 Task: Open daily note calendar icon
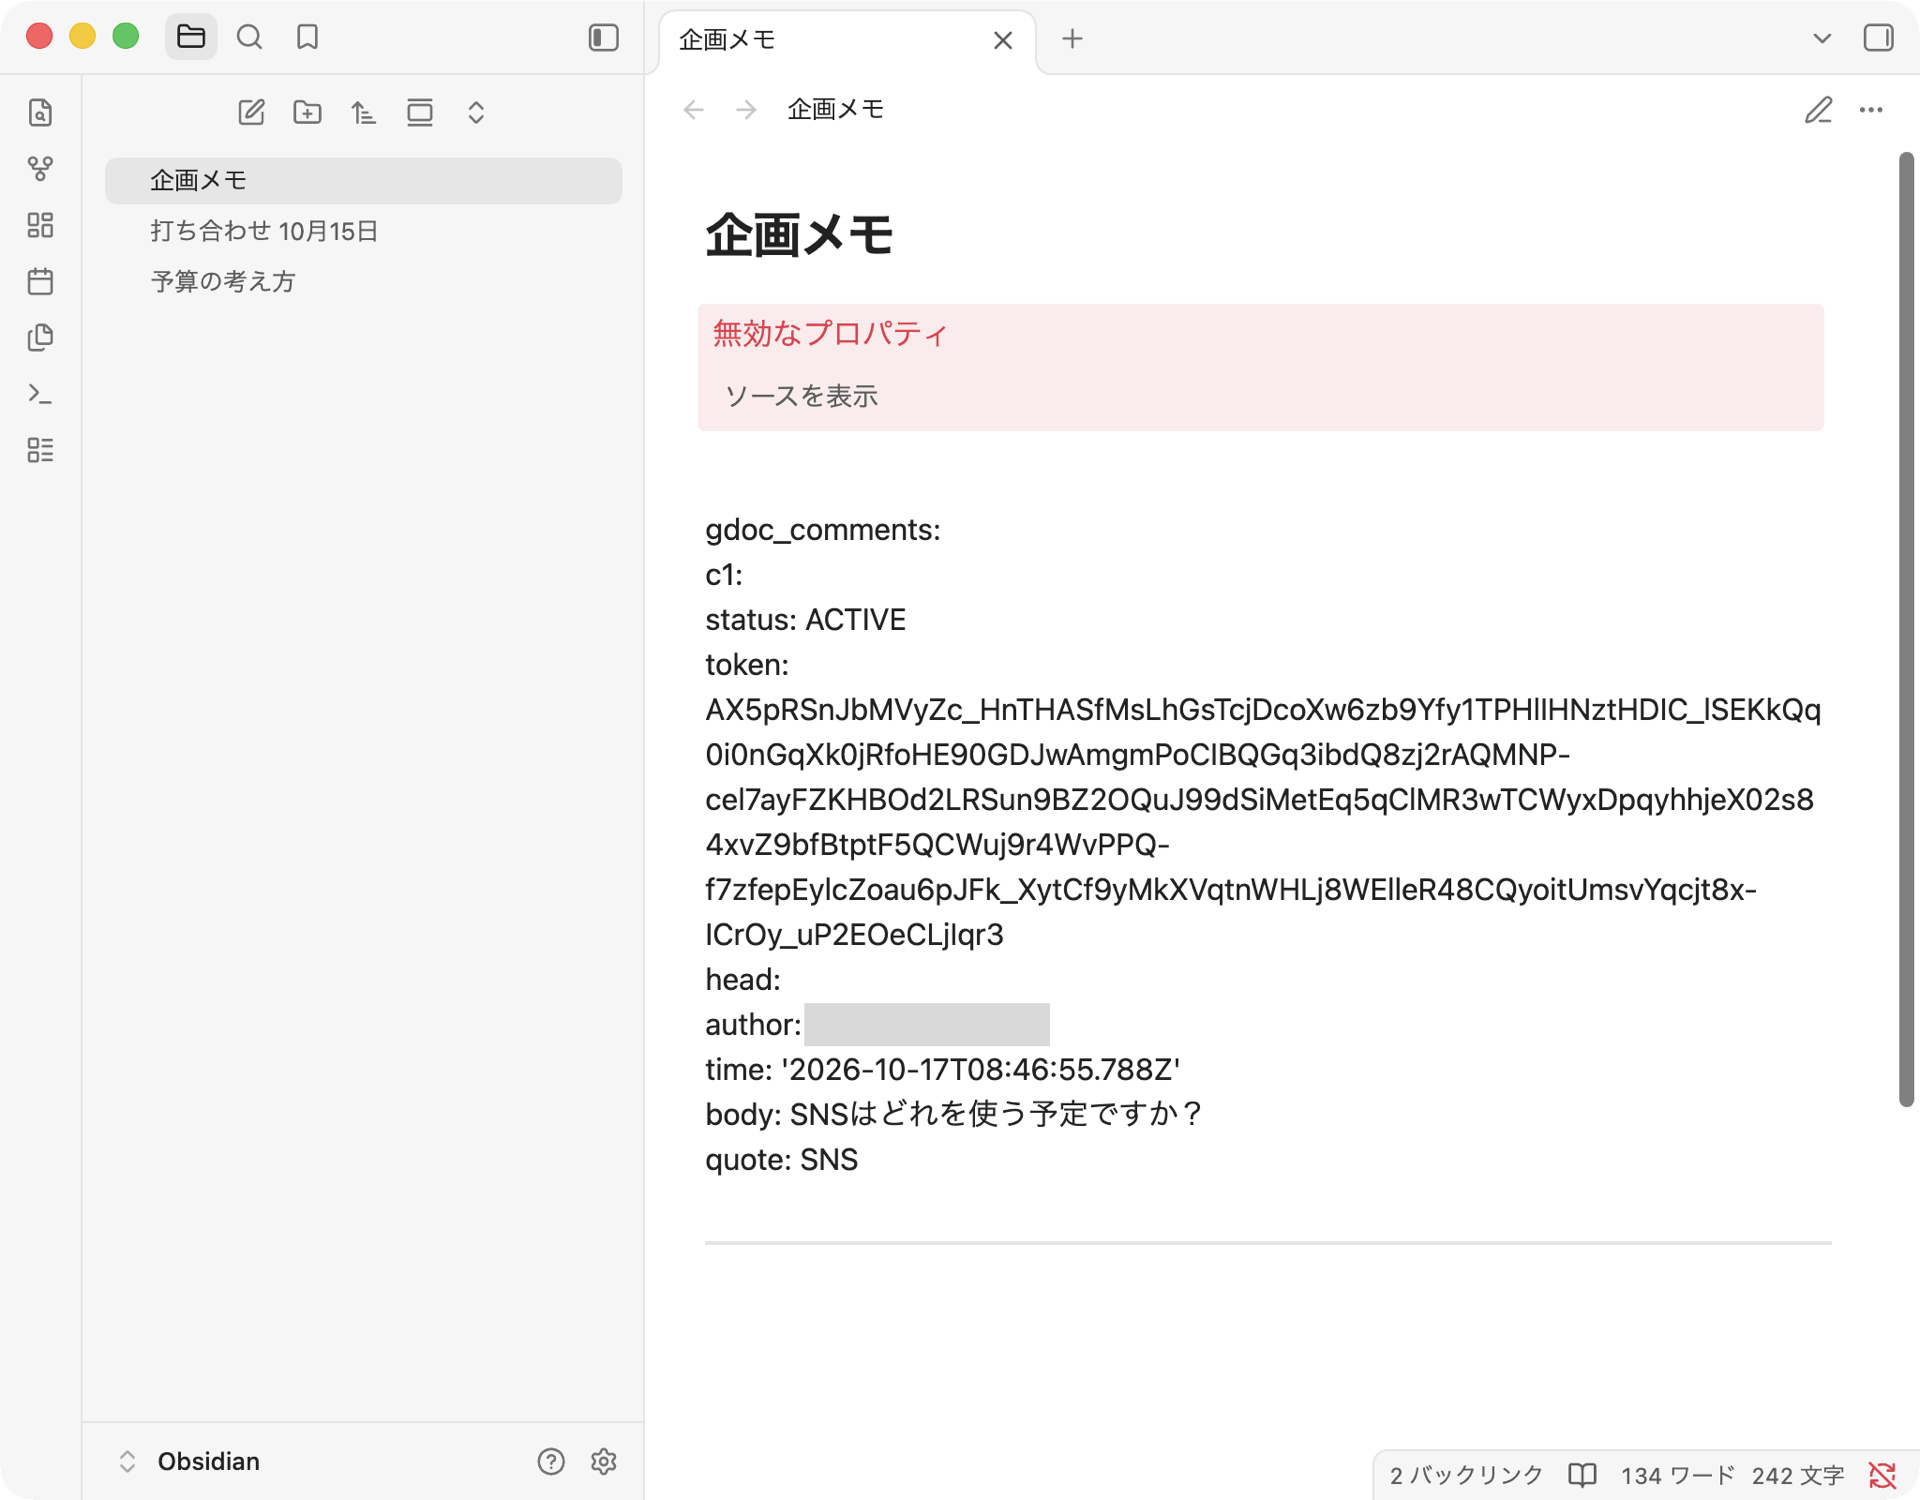pos(40,281)
